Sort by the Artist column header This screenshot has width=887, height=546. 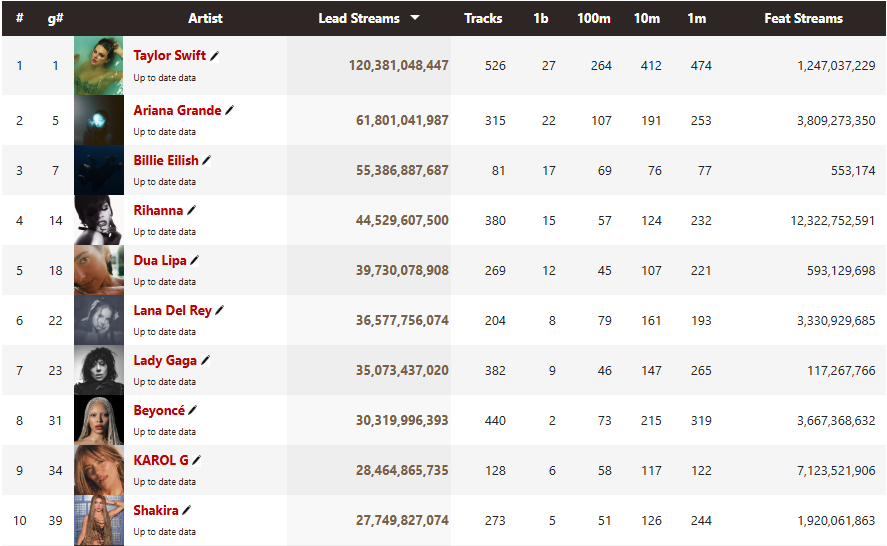pos(205,18)
